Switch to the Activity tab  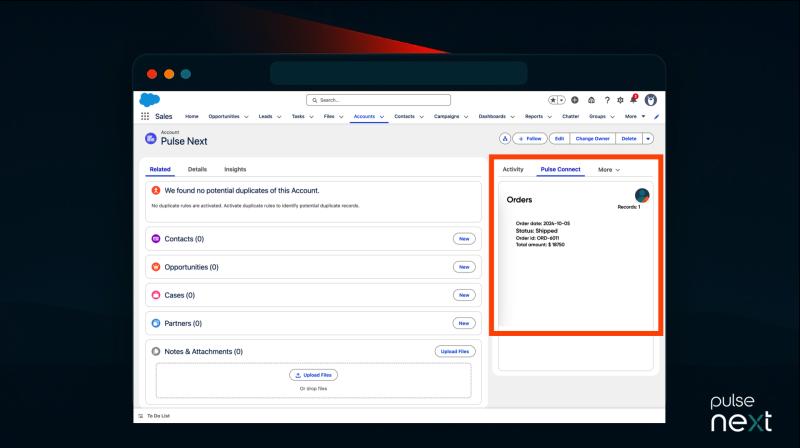click(513, 169)
